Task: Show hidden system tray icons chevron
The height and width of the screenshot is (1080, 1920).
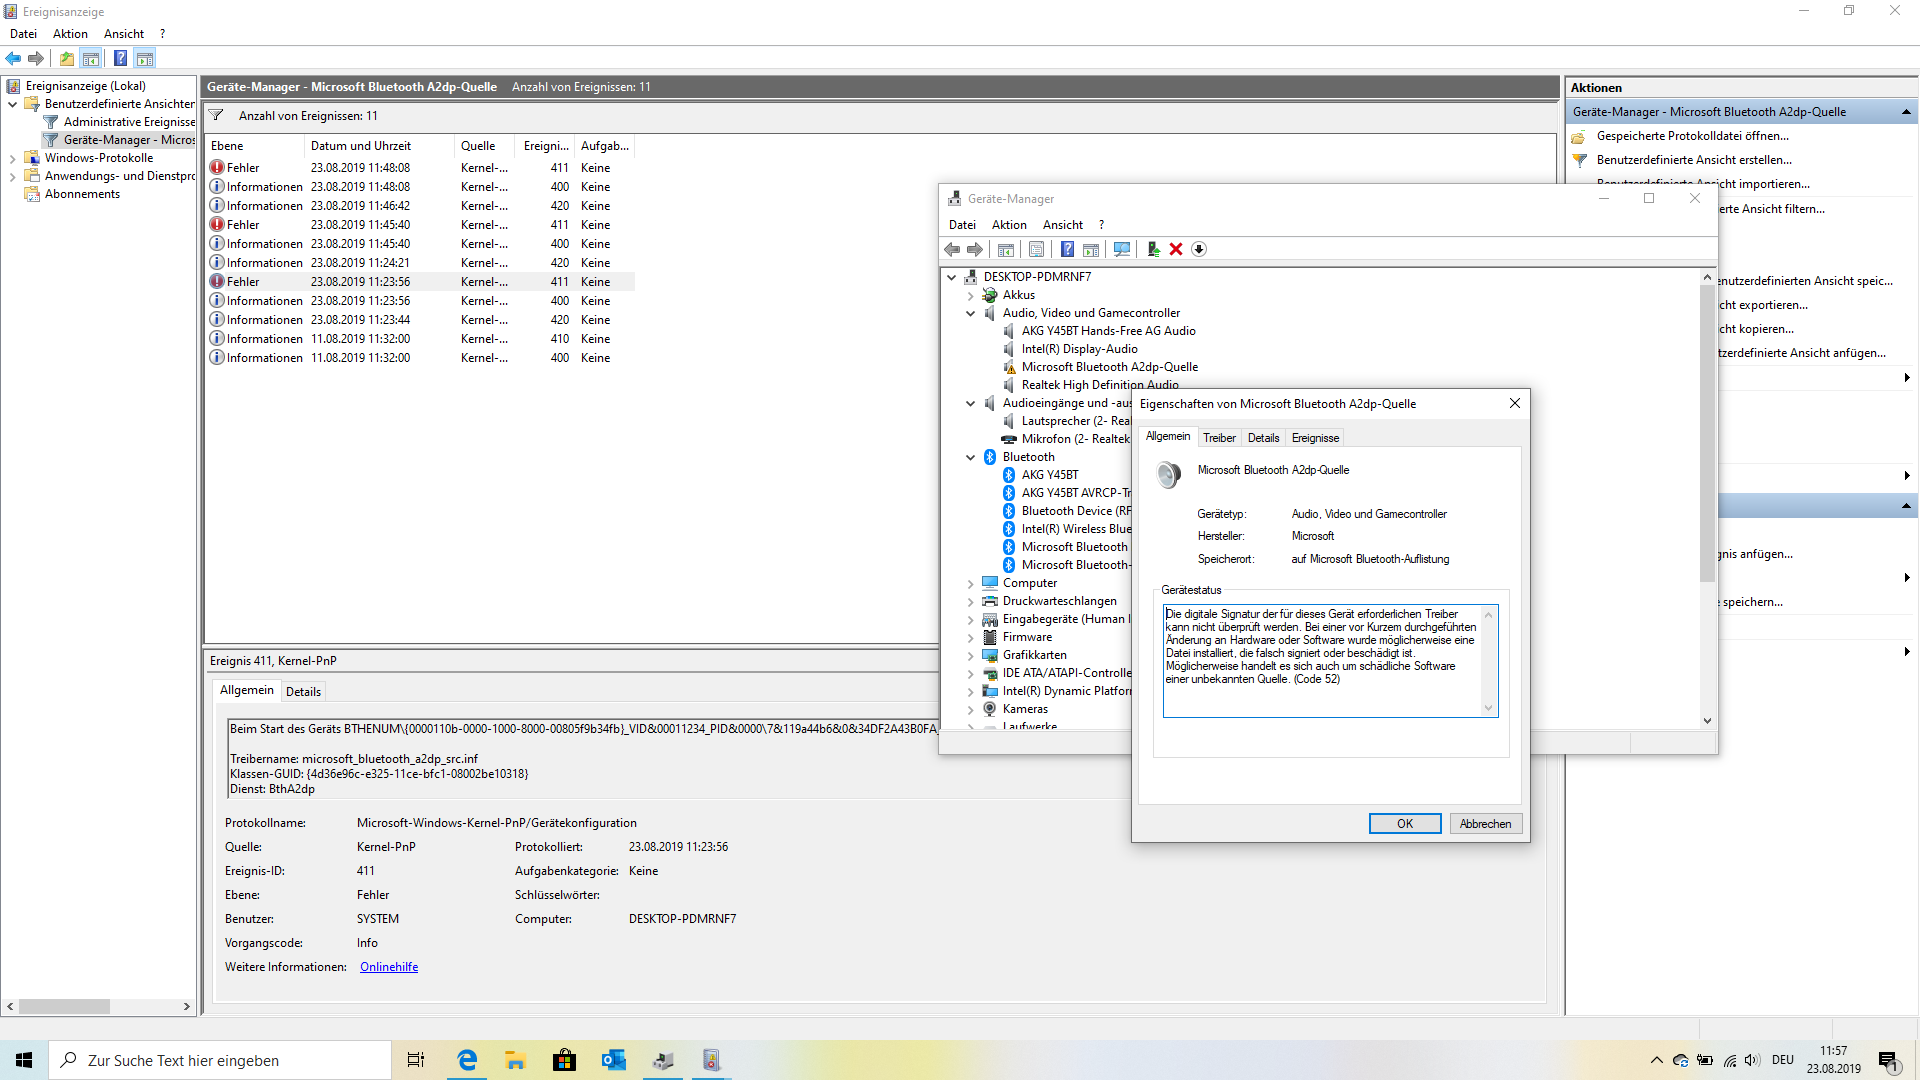Action: [x=1656, y=1060]
